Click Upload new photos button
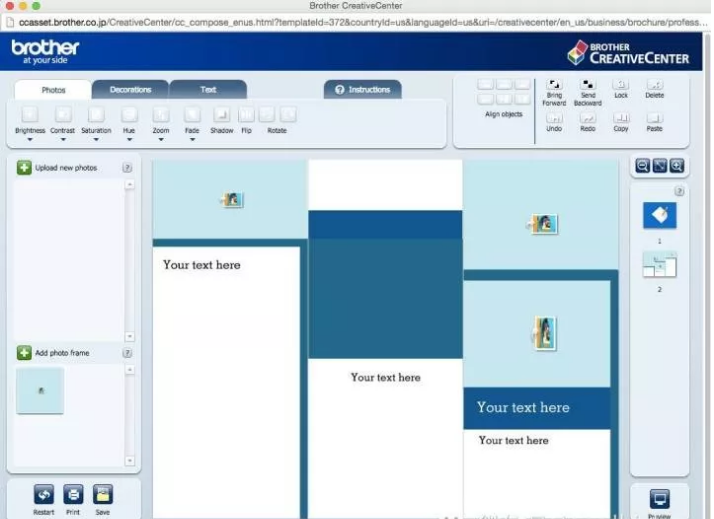Screen dimensions: 714x519 24,168
